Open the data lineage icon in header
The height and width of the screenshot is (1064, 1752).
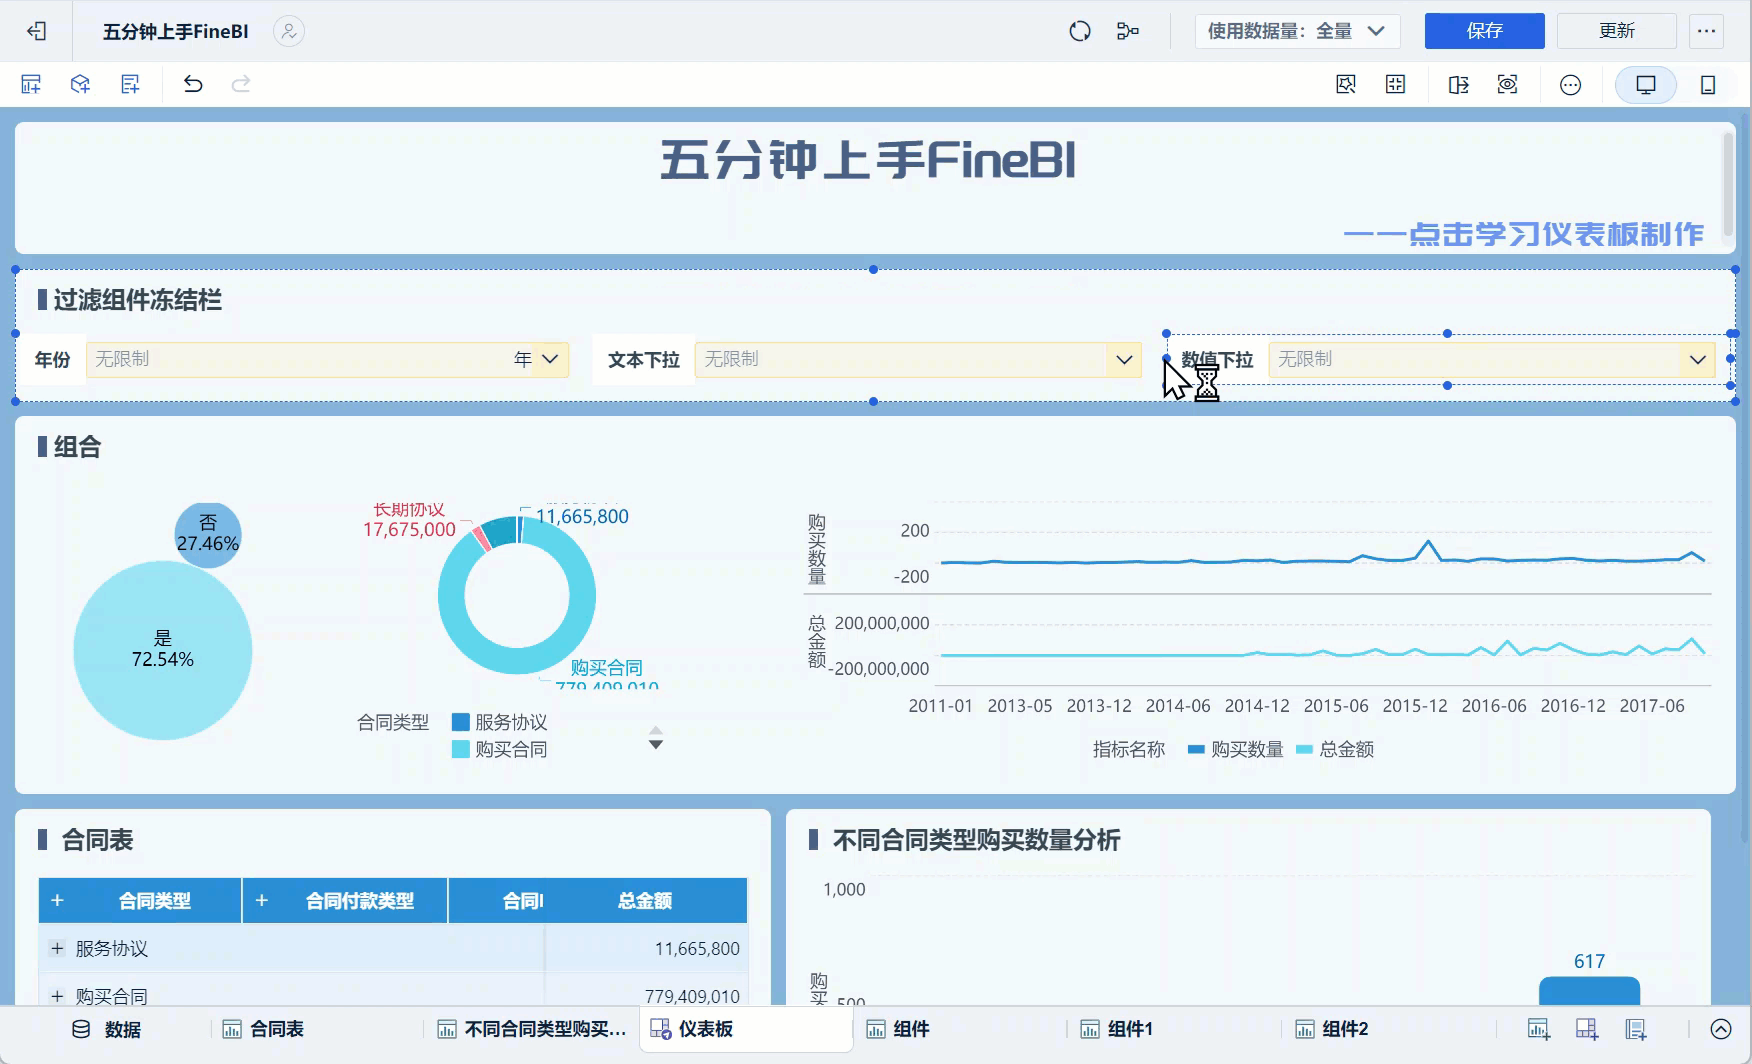click(1127, 31)
